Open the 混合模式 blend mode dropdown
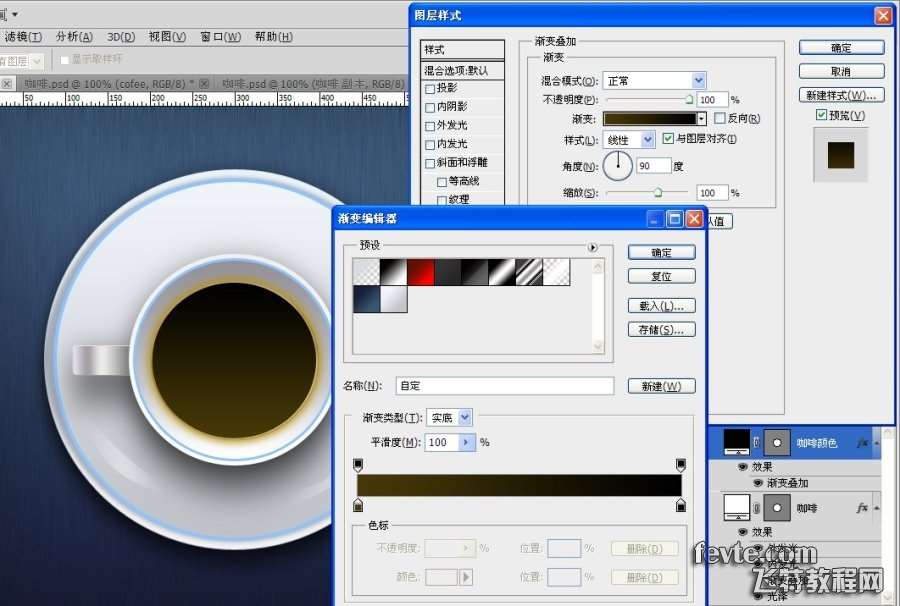This screenshot has height=606, width=900. coord(698,80)
